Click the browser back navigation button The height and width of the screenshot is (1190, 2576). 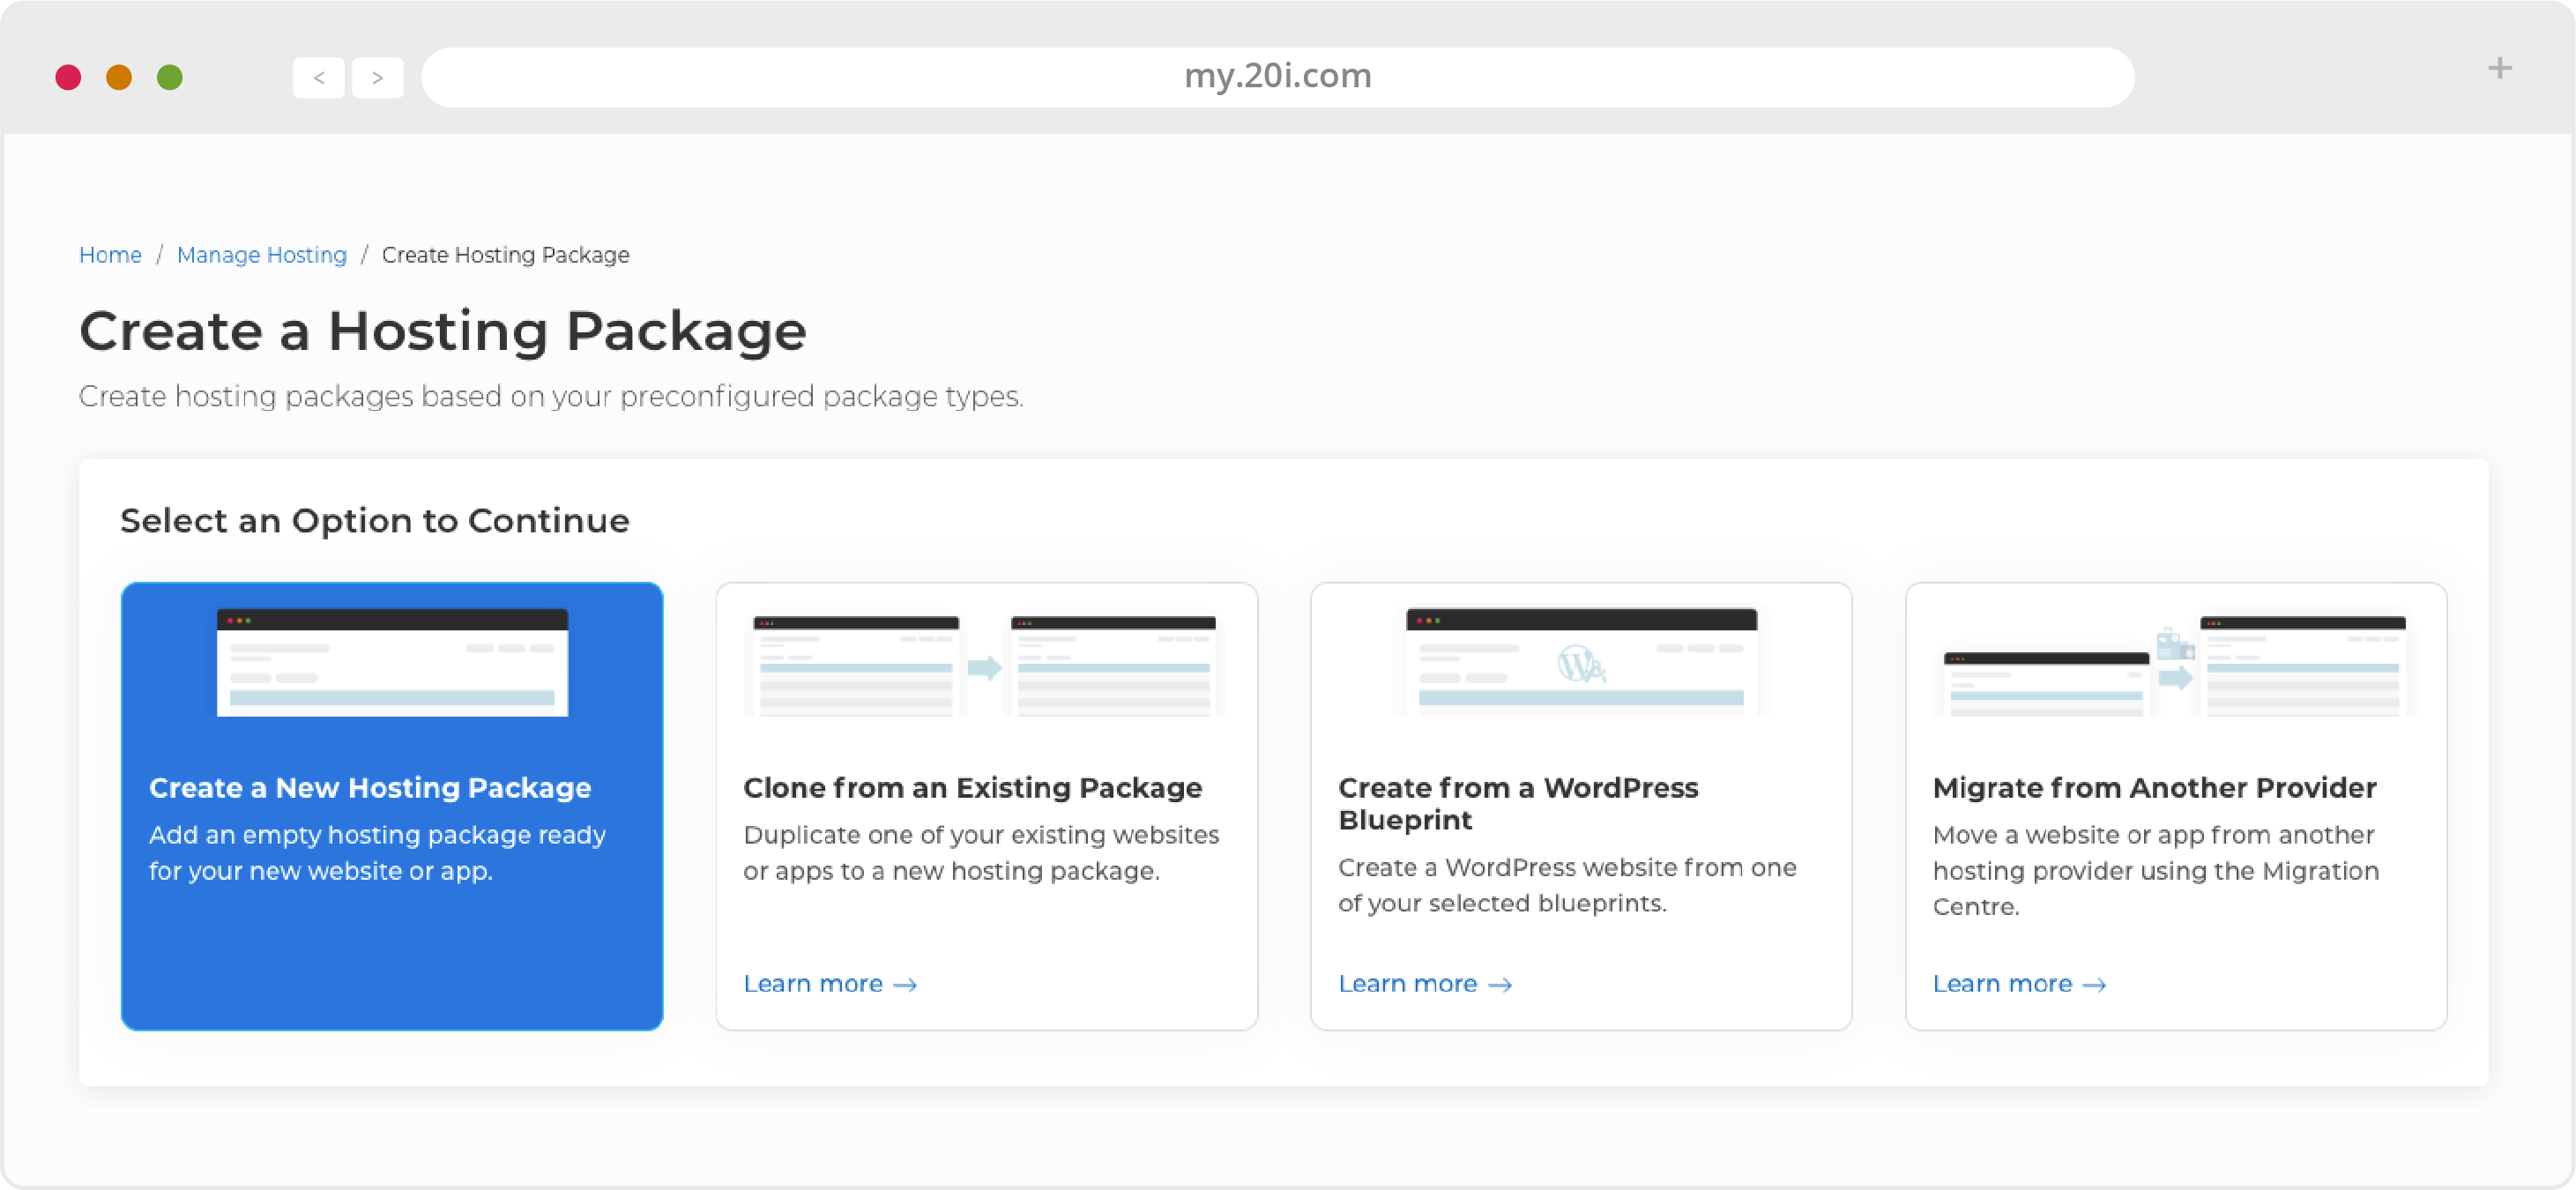(319, 74)
